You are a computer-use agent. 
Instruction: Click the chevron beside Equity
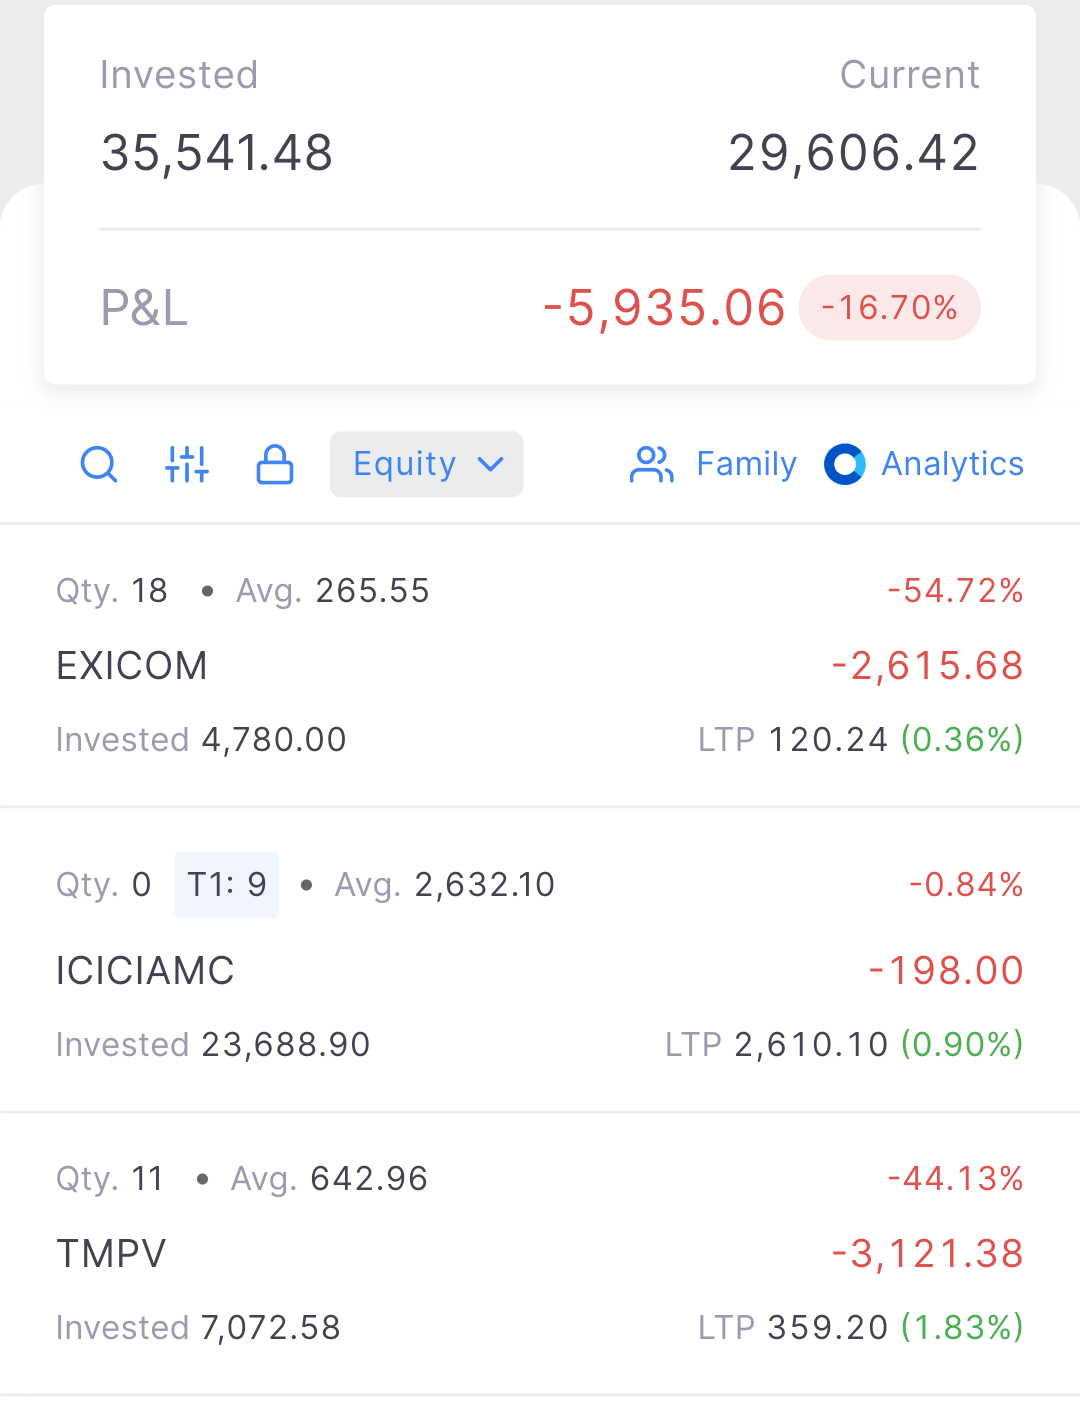(490, 464)
